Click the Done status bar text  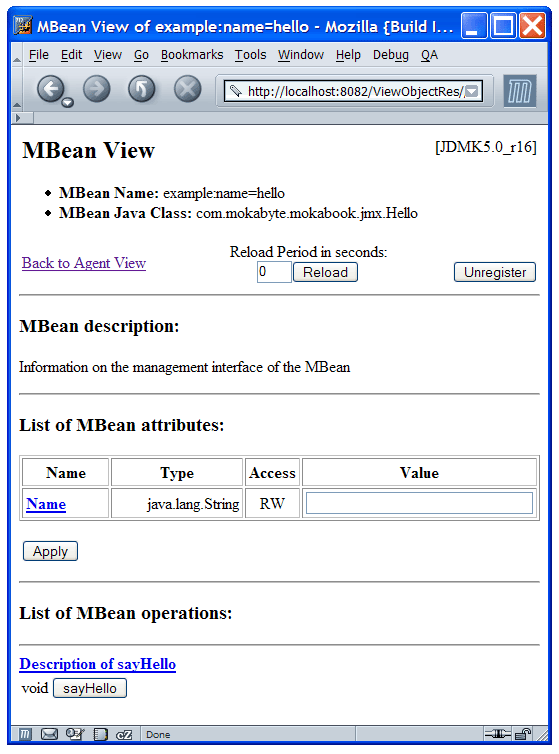pos(158,735)
